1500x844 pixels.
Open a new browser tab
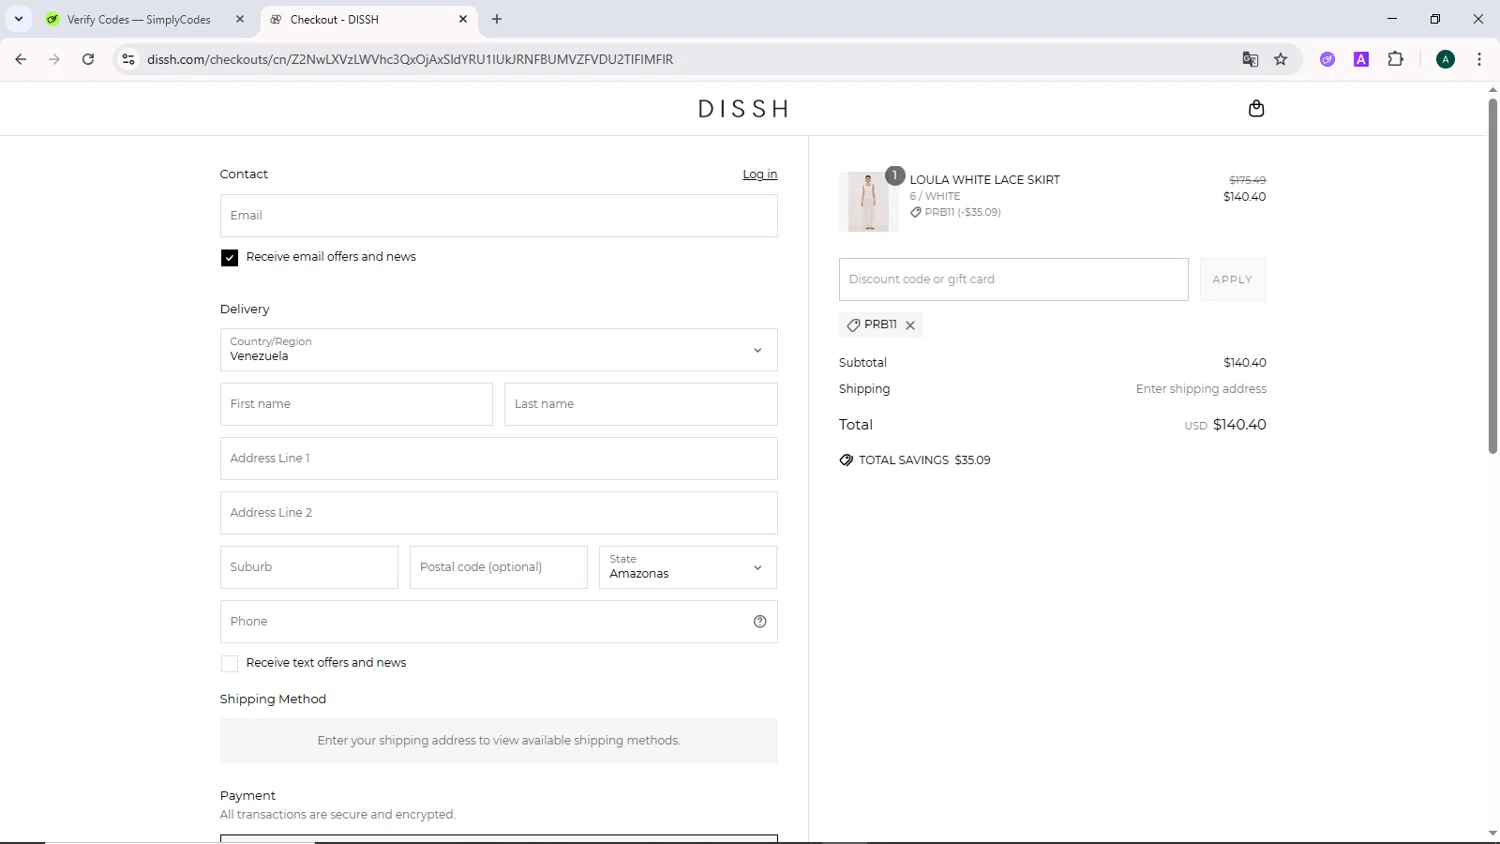(497, 19)
